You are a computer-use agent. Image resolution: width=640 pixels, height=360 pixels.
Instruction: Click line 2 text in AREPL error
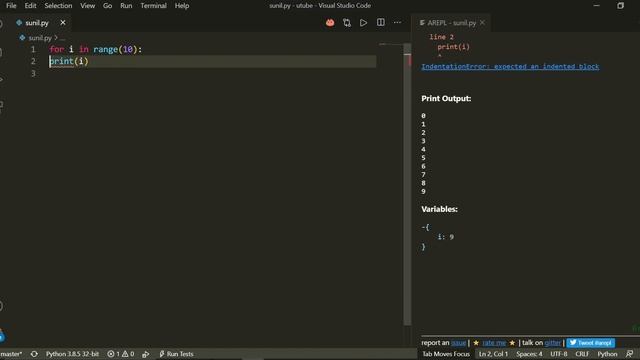tap(441, 37)
